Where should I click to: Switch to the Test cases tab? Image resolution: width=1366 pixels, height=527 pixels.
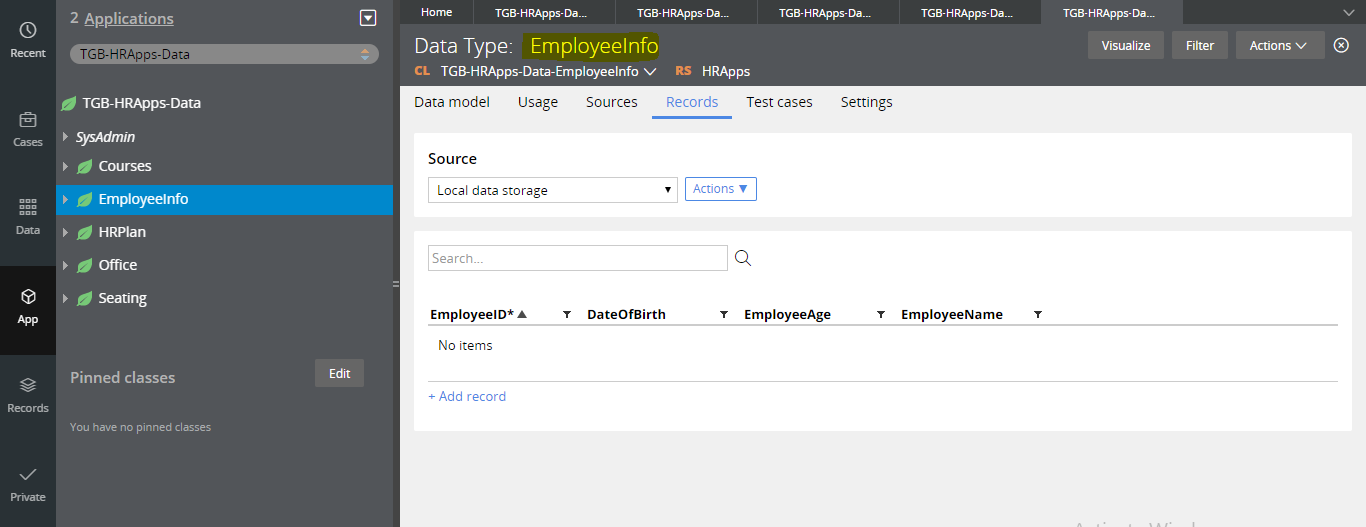click(x=779, y=102)
